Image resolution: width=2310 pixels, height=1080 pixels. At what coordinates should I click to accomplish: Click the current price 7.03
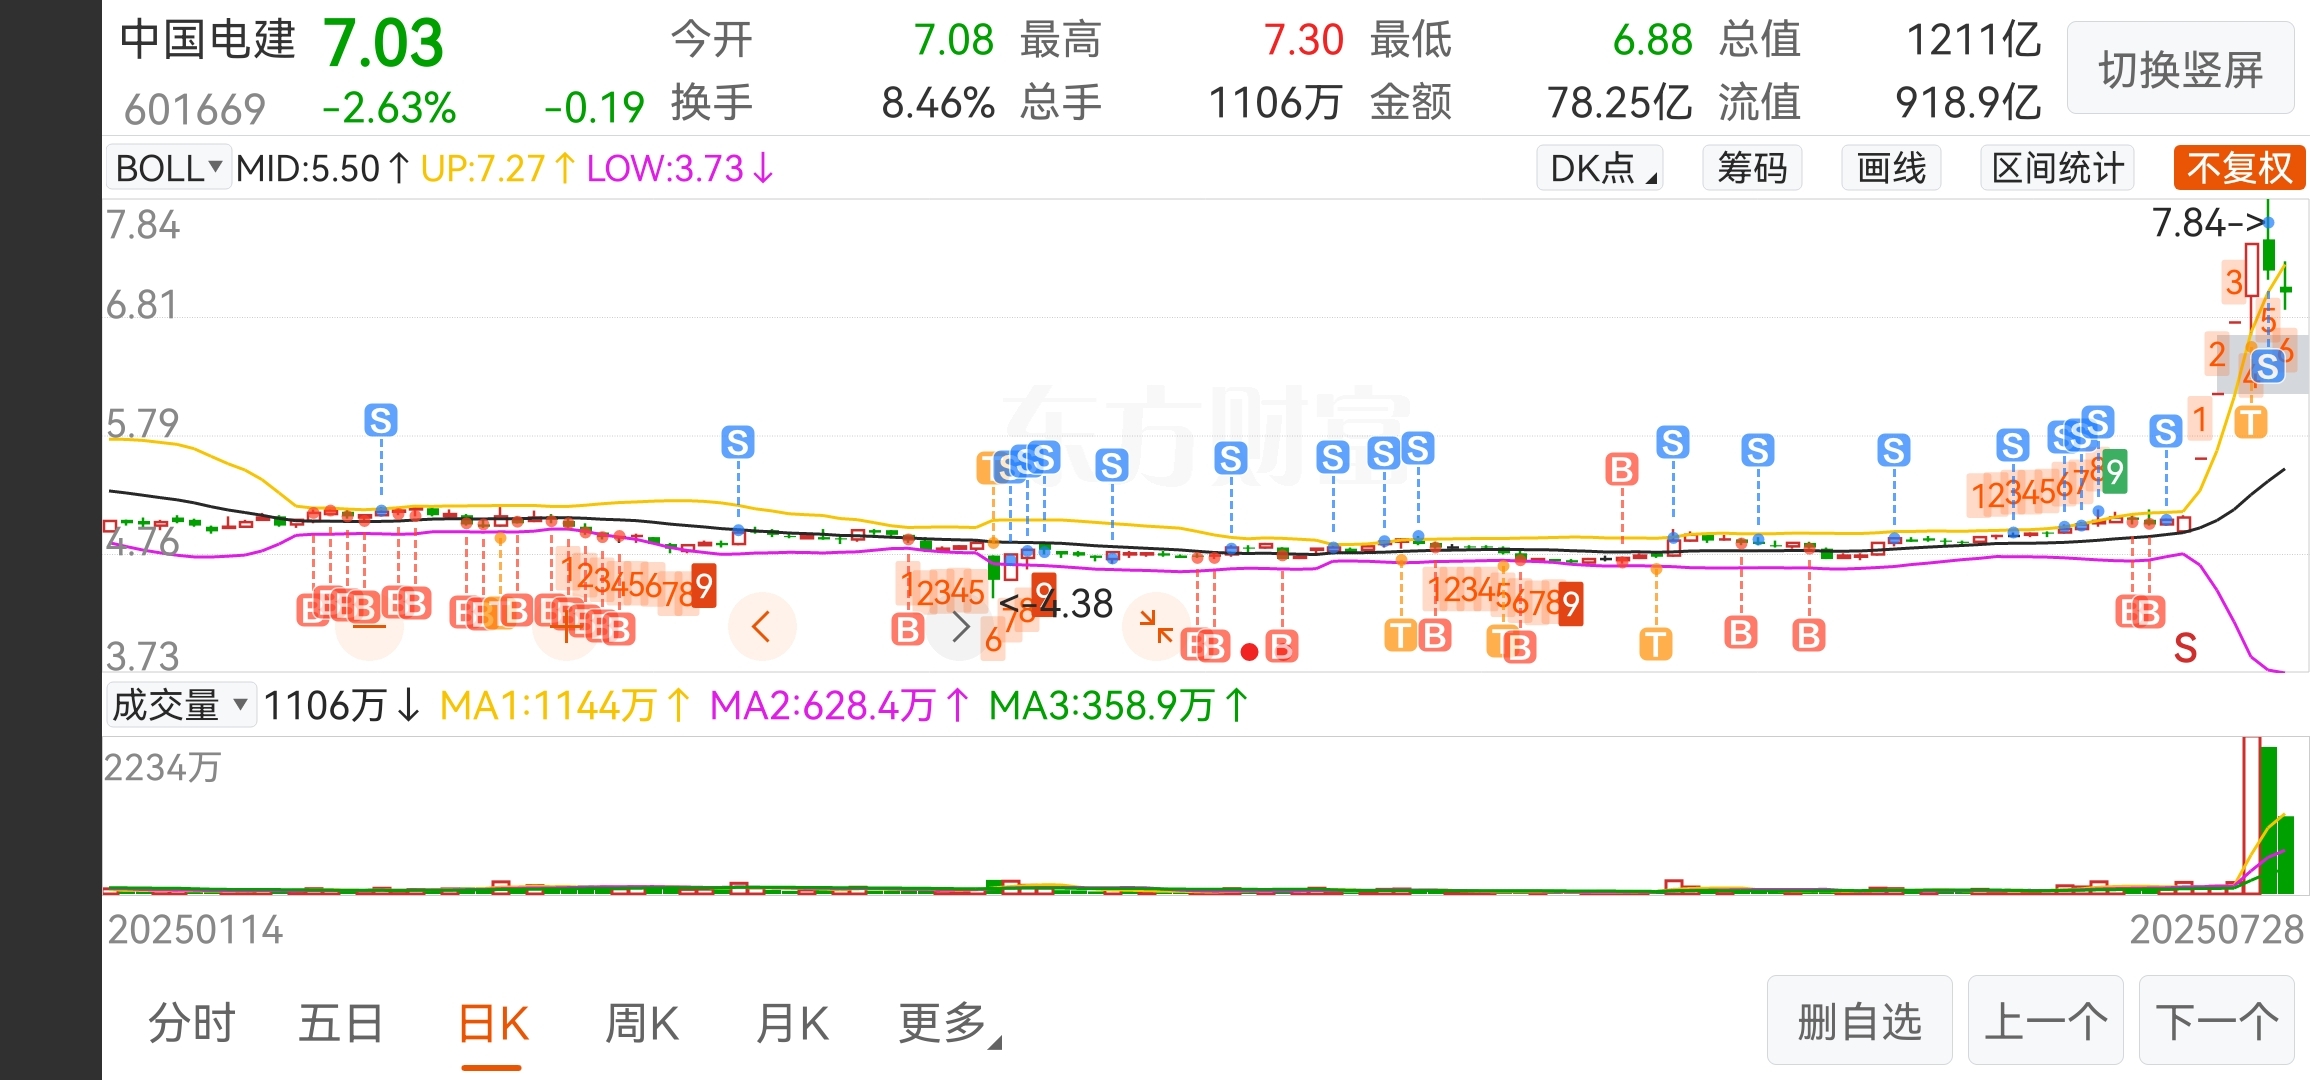(383, 43)
